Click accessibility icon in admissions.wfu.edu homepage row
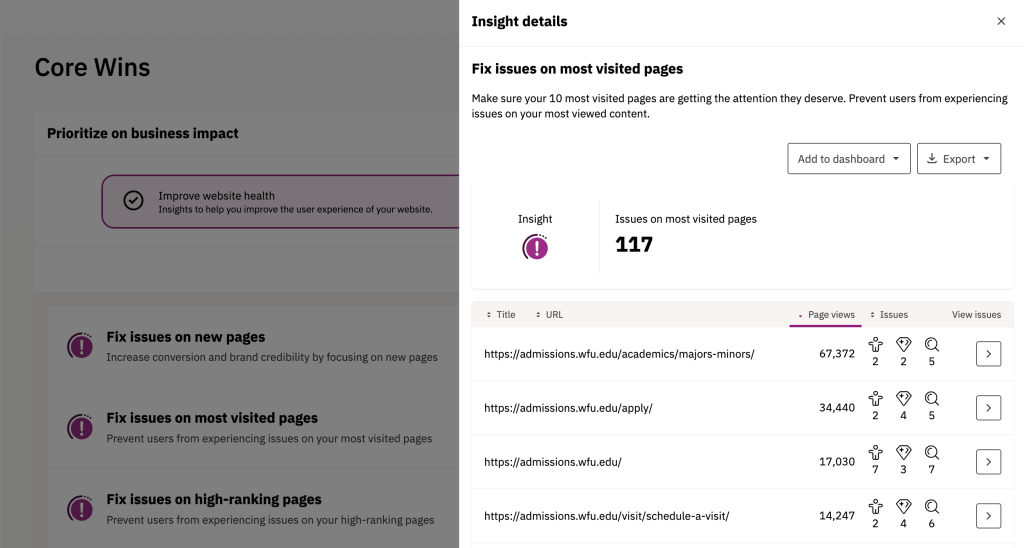 click(x=876, y=453)
